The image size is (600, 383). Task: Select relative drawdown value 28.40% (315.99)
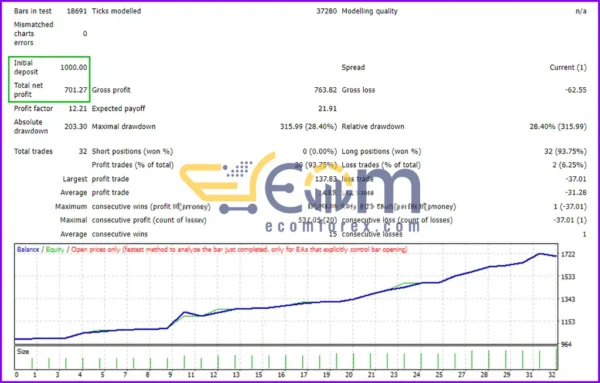(558, 126)
